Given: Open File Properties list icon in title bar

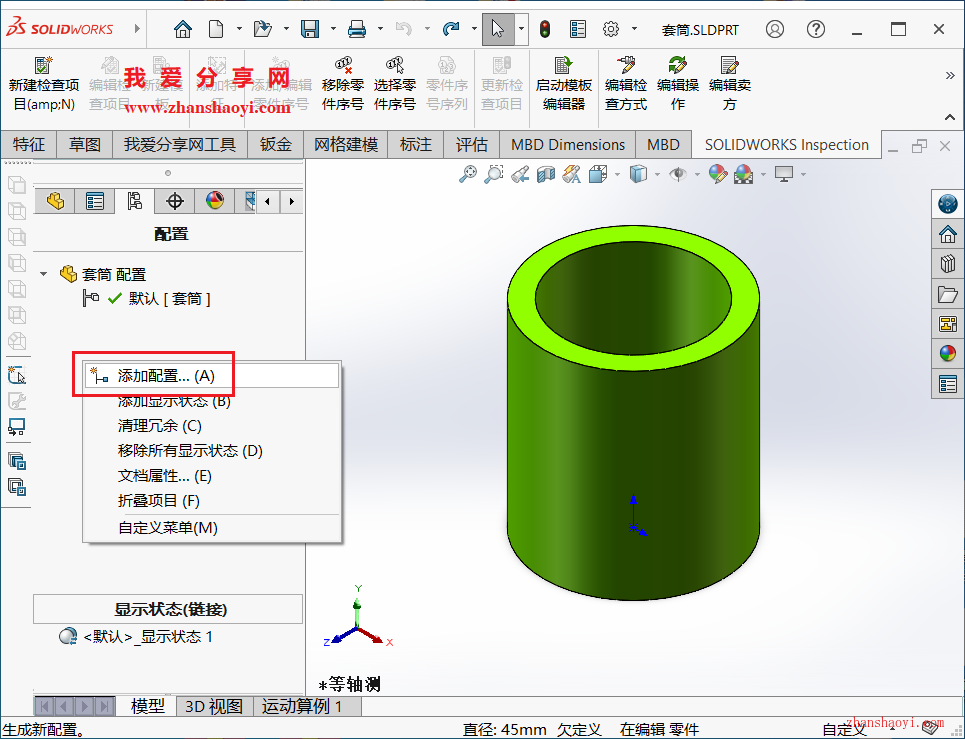Looking at the screenshot, I should tap(578, 29).
